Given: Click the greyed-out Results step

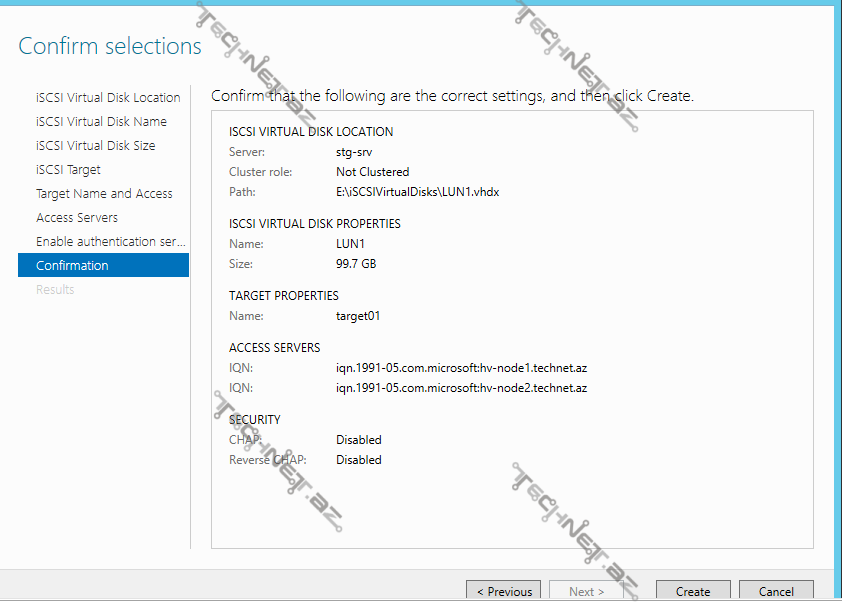Looking at the screenshot, I should 55,289.
